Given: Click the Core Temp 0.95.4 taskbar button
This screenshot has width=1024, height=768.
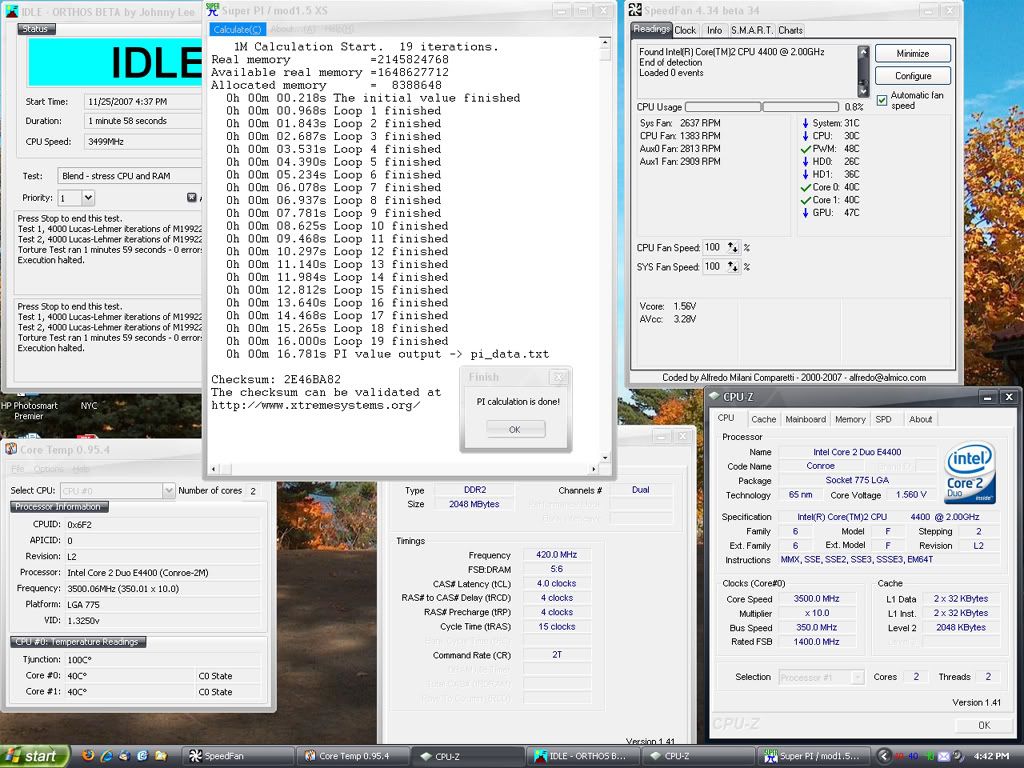Looking at the screenshot, I should pos(353,756).
